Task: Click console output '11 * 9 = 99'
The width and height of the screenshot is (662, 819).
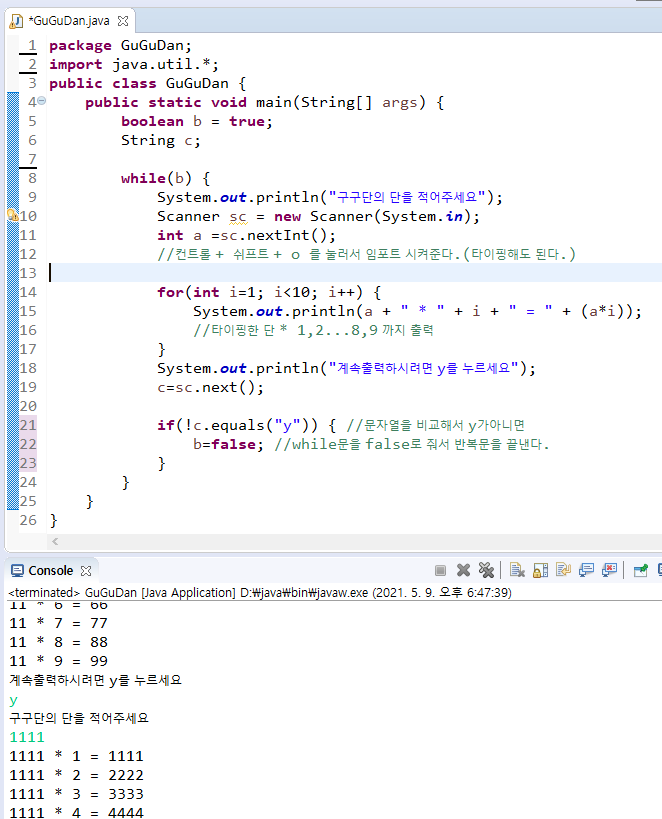Action: [x=59, y=661]
